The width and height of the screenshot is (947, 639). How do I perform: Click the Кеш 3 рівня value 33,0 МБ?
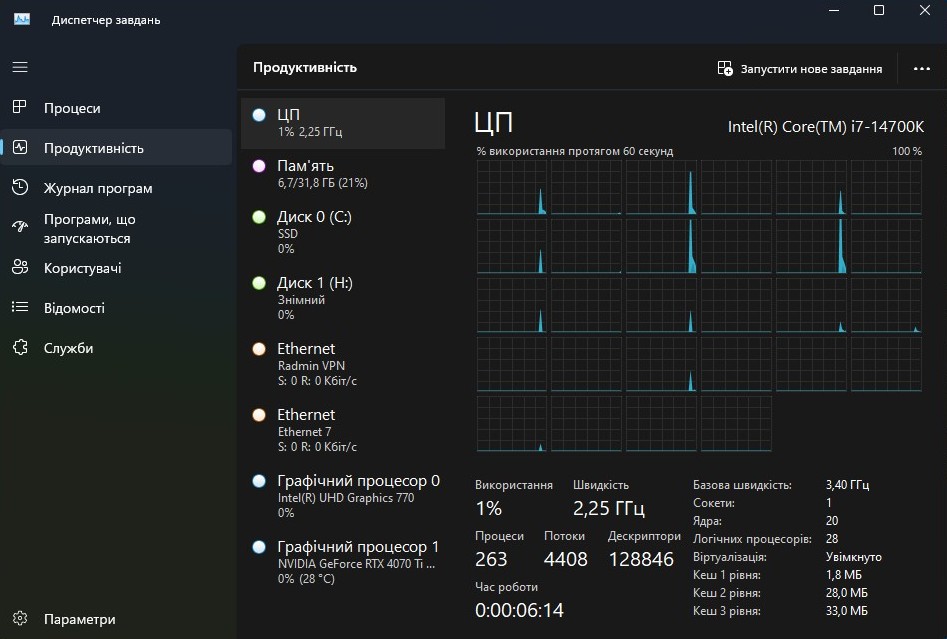[847, 611]
